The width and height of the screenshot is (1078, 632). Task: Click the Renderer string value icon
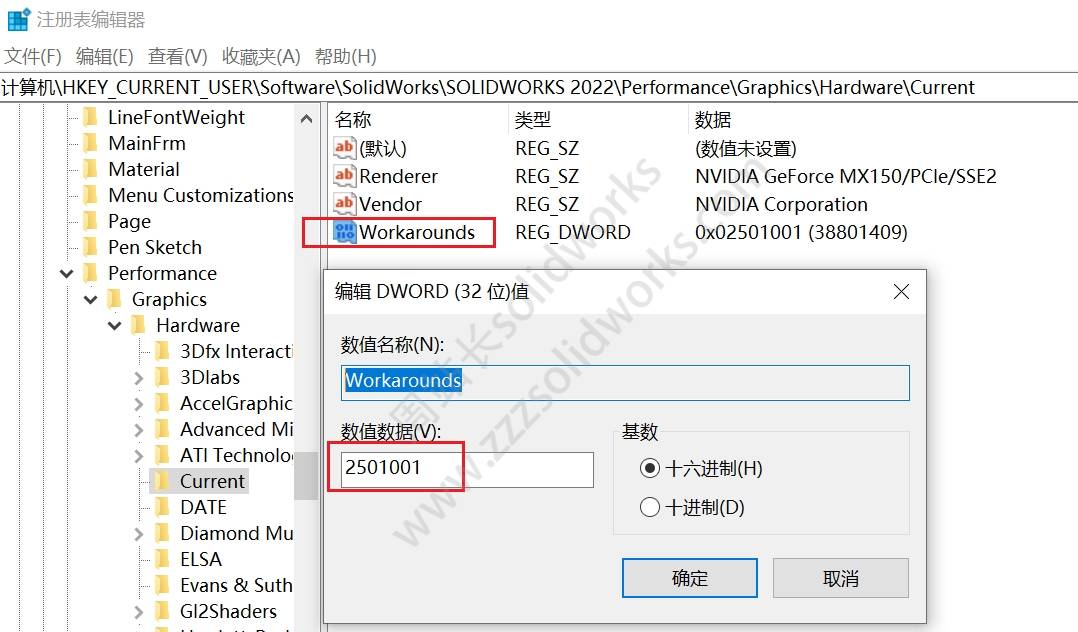pos(344,176)
